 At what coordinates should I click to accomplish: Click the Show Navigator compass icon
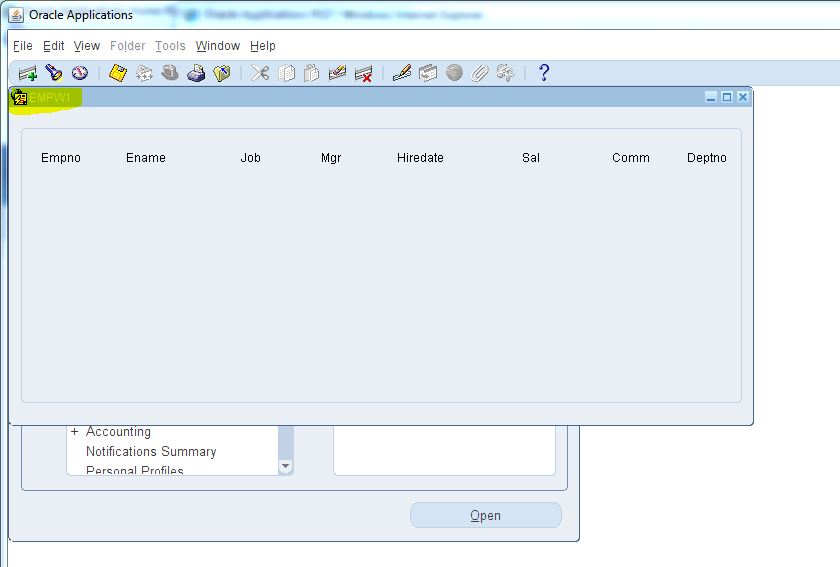[80, 72]
